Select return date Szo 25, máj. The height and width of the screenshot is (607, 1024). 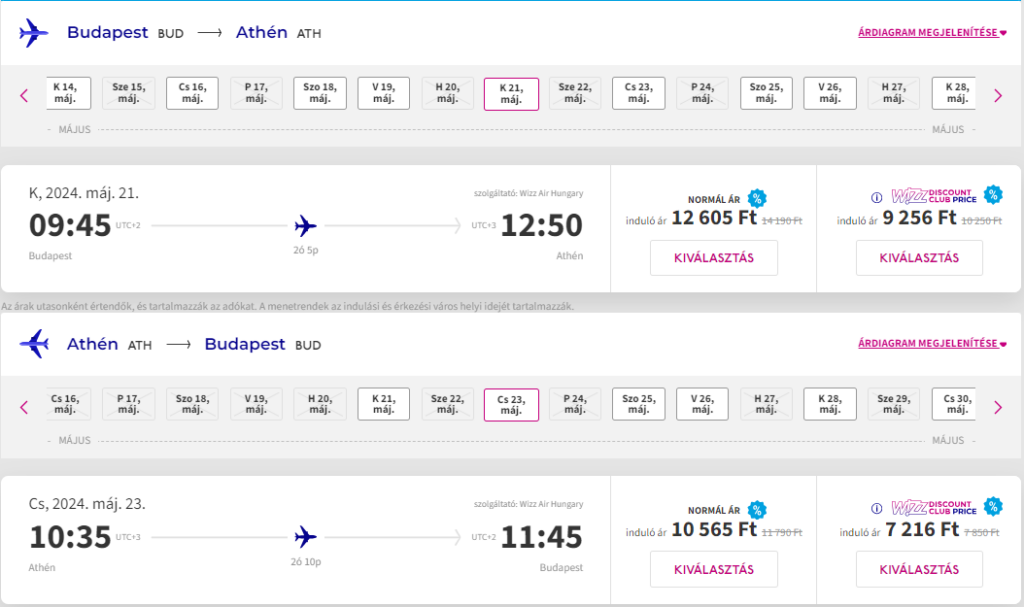click(x=639, y=404)
